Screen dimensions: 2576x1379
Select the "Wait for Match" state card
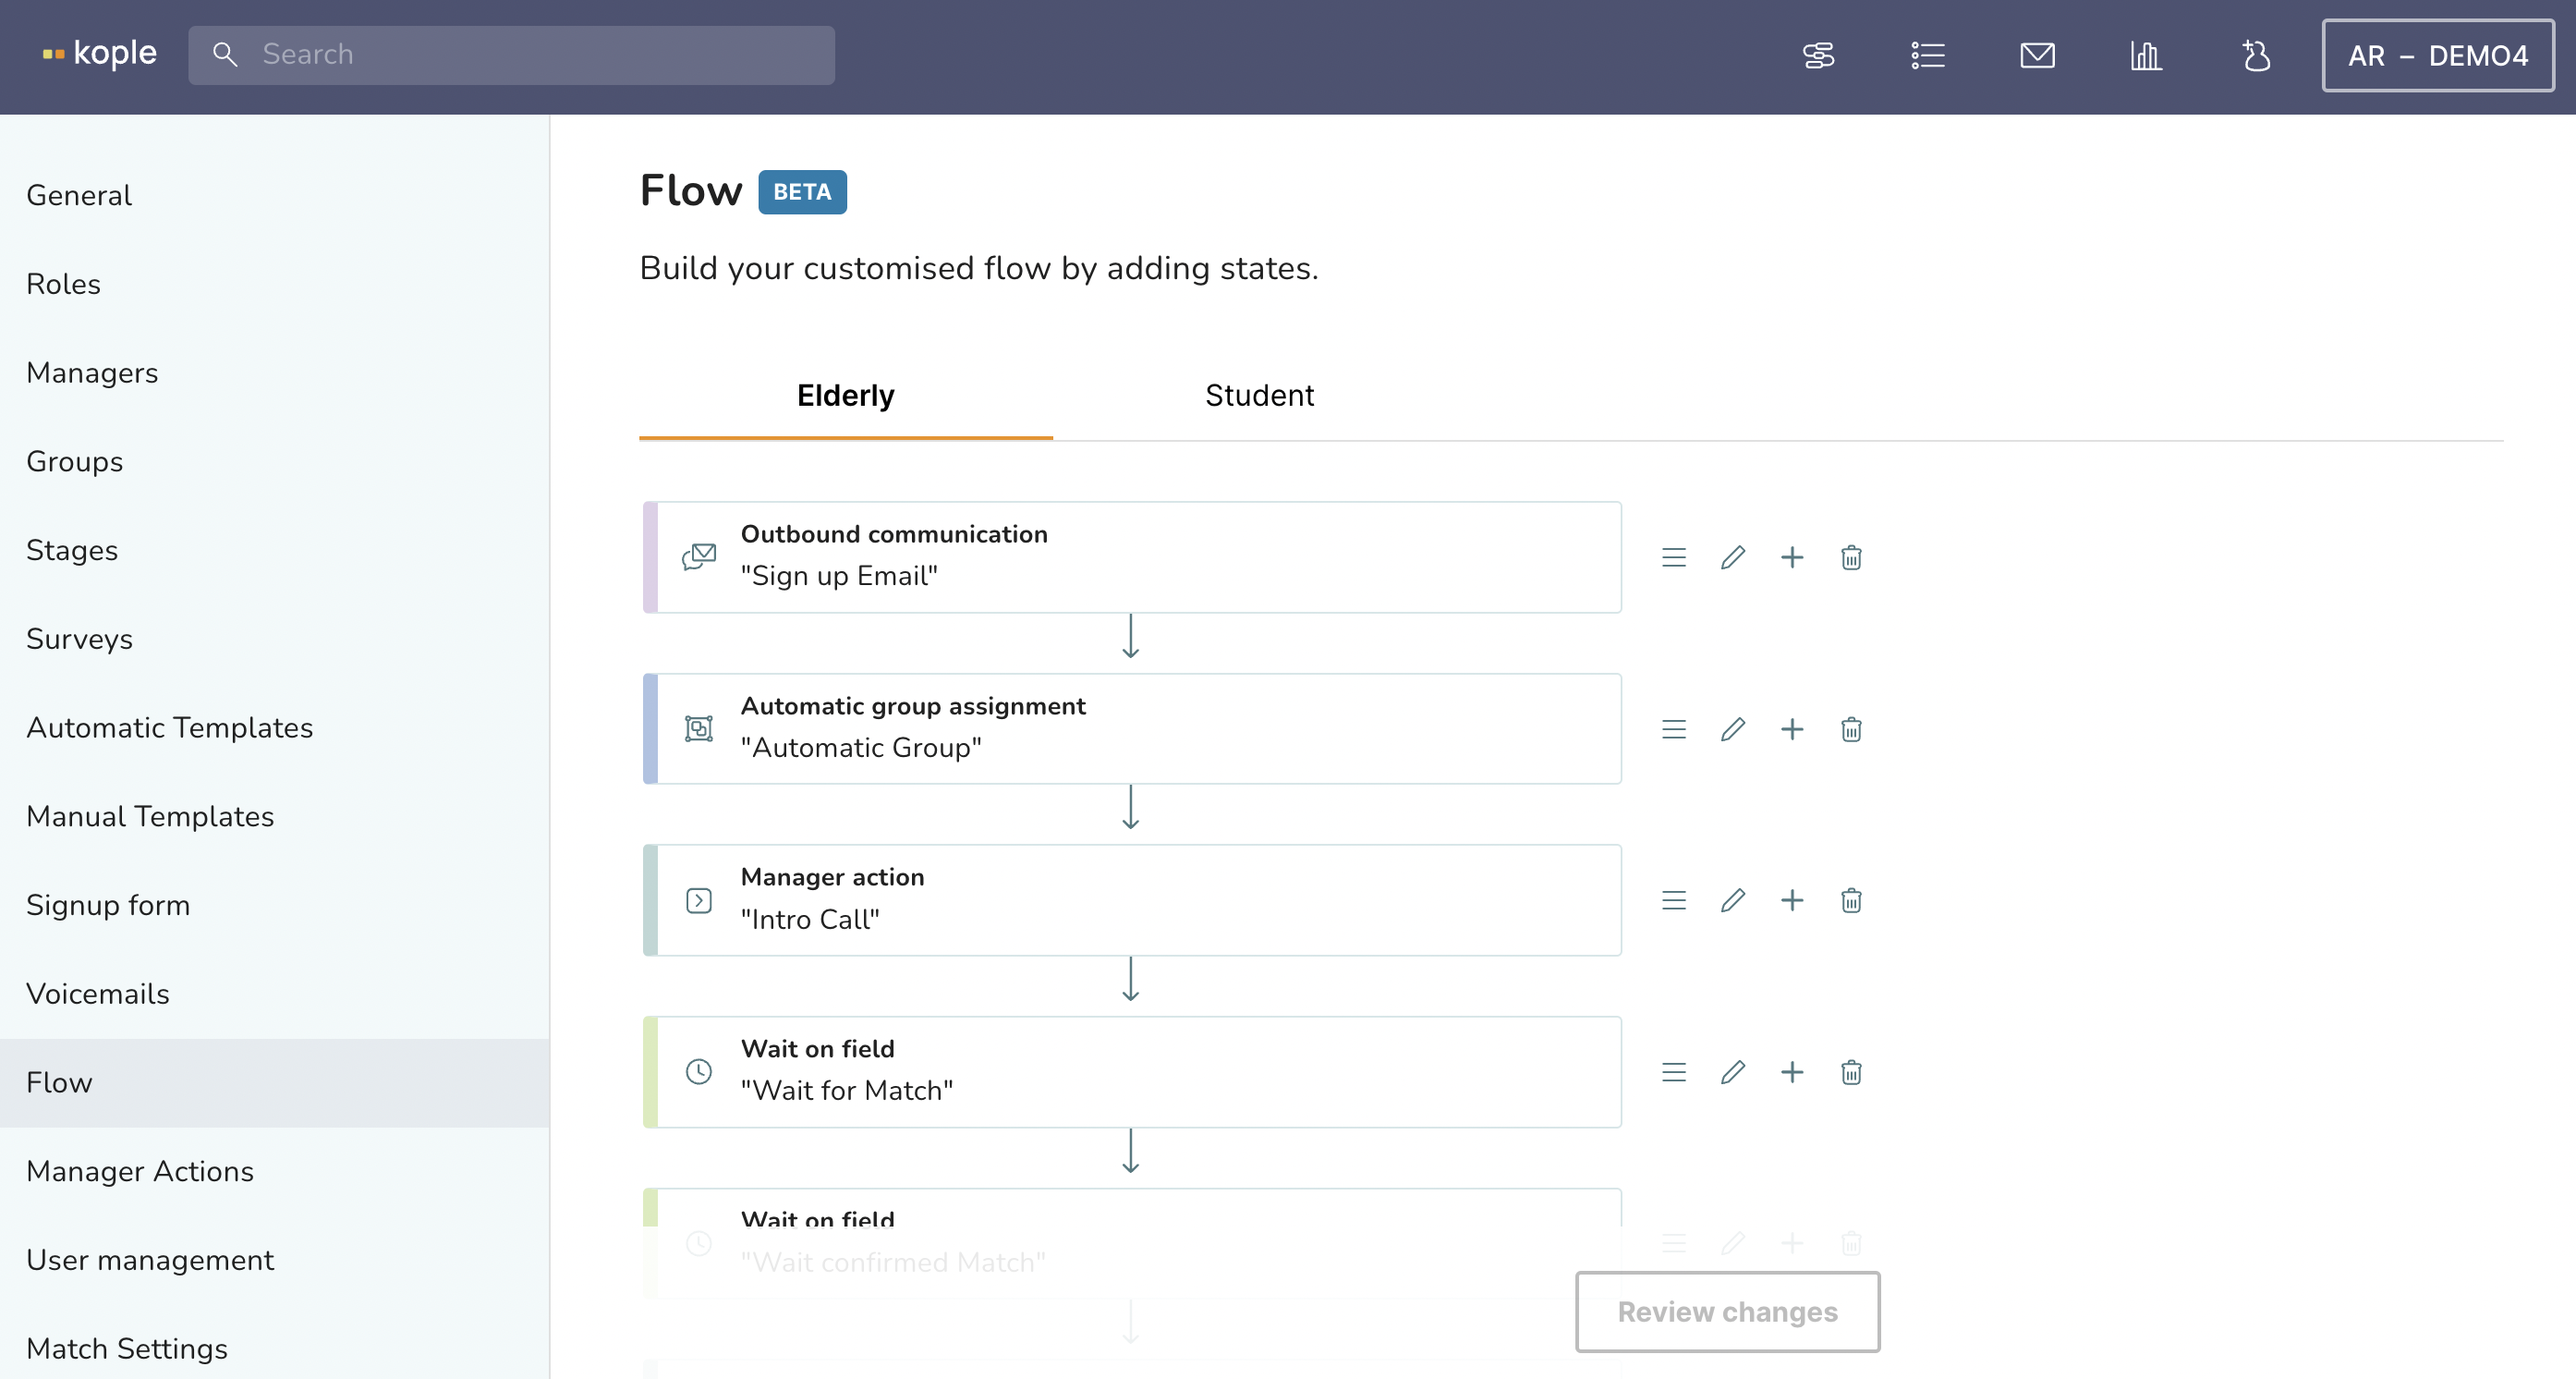[1131, 1072]
